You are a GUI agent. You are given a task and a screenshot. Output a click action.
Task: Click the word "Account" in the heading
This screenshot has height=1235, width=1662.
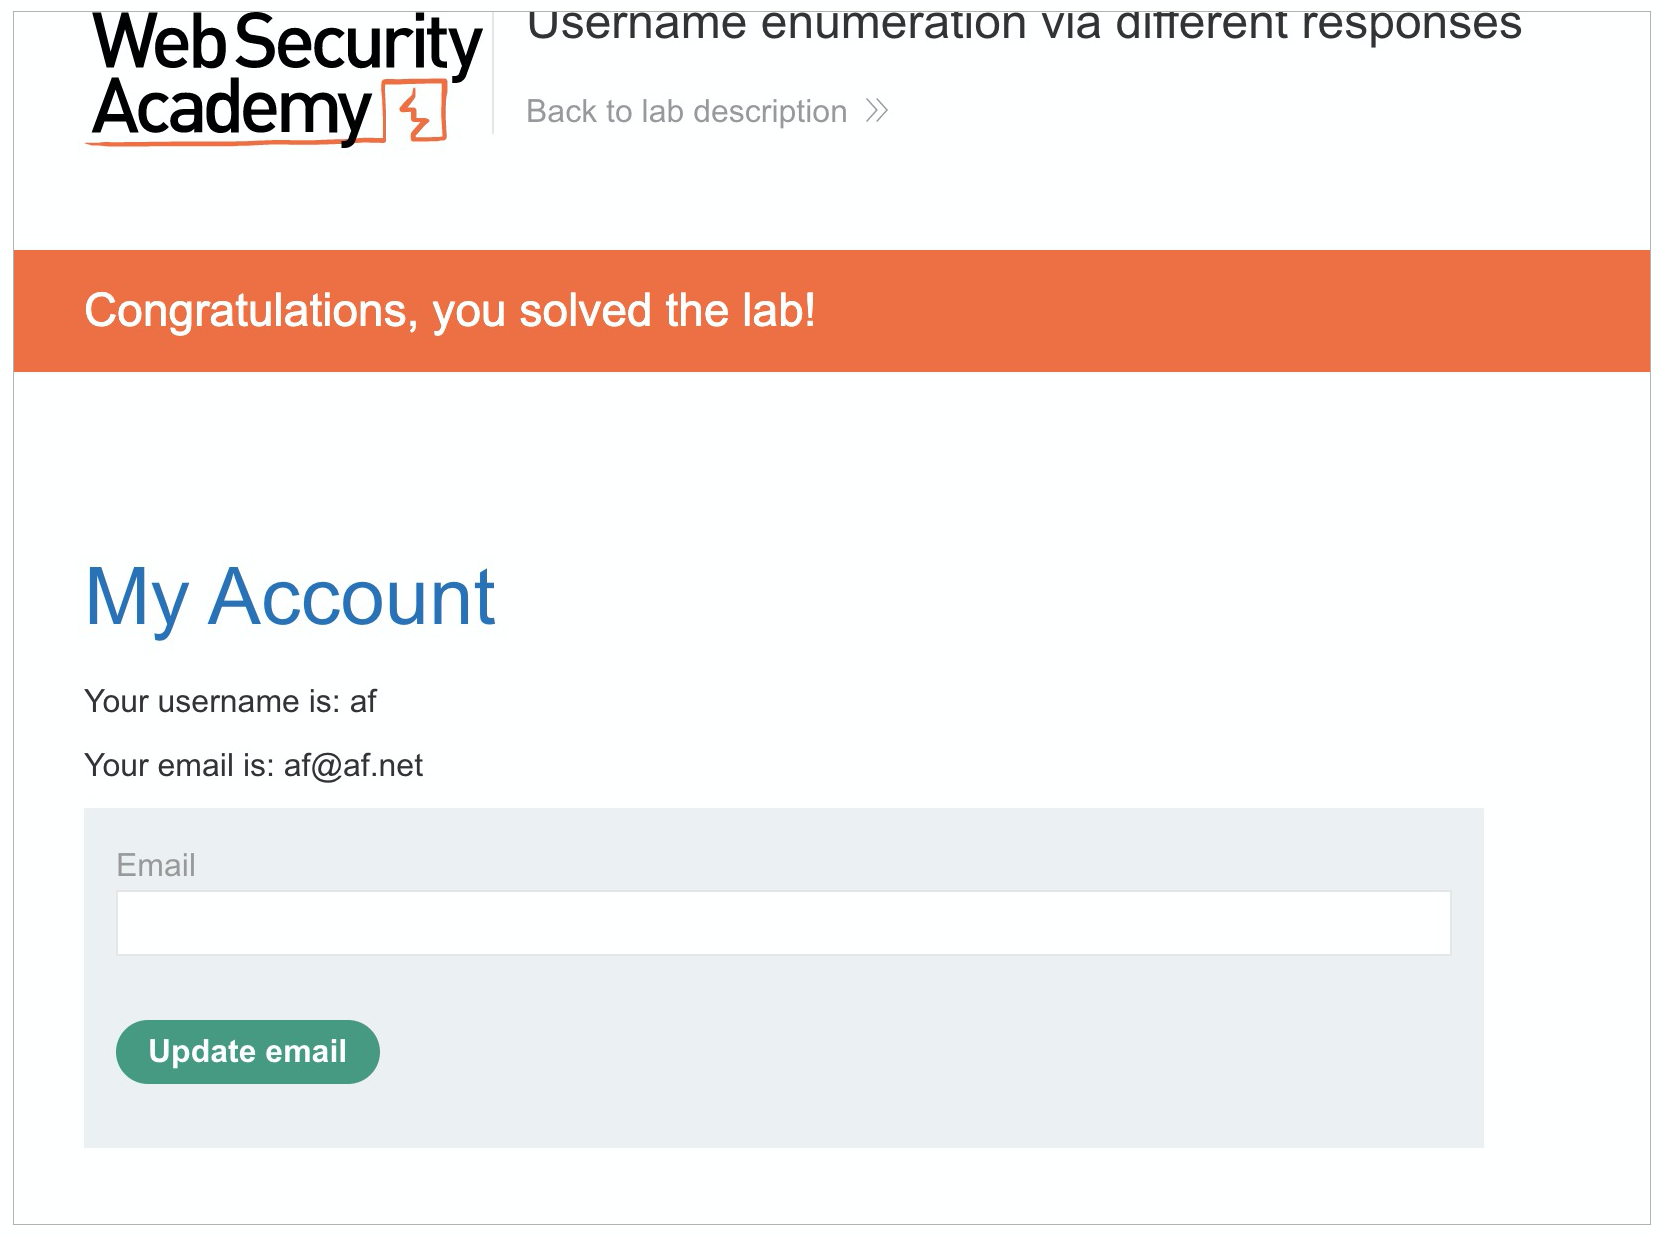[351, 597]
